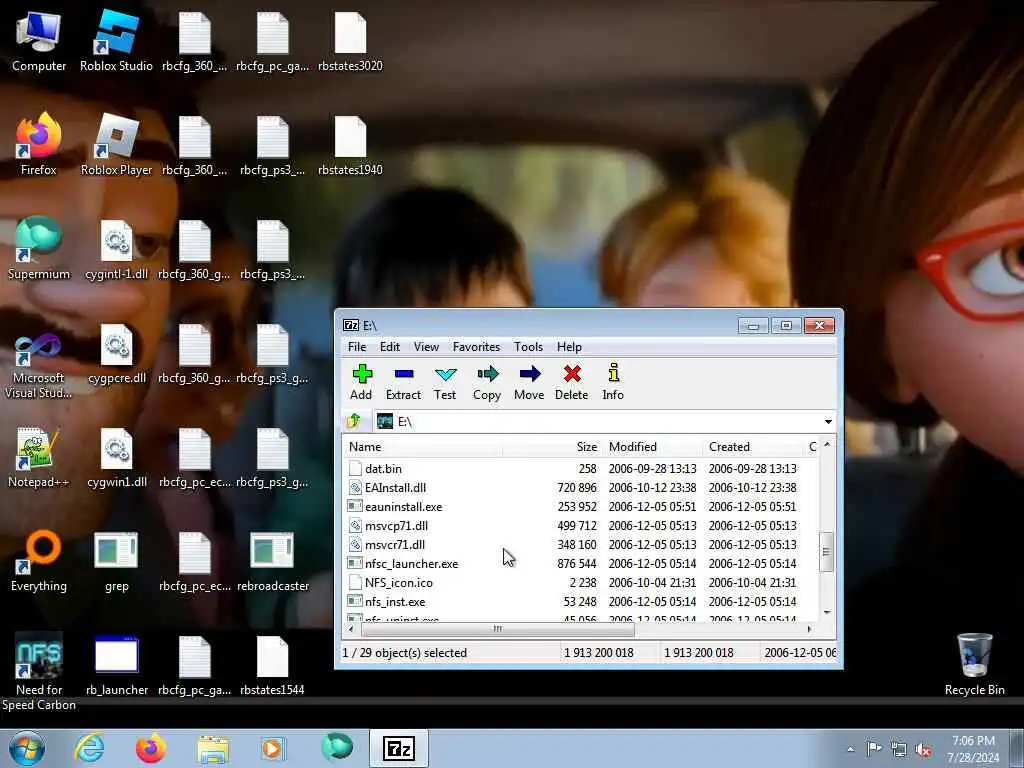1024x768 pixels.
Task: Sort files by the Created column
Action: click(754, 447)
